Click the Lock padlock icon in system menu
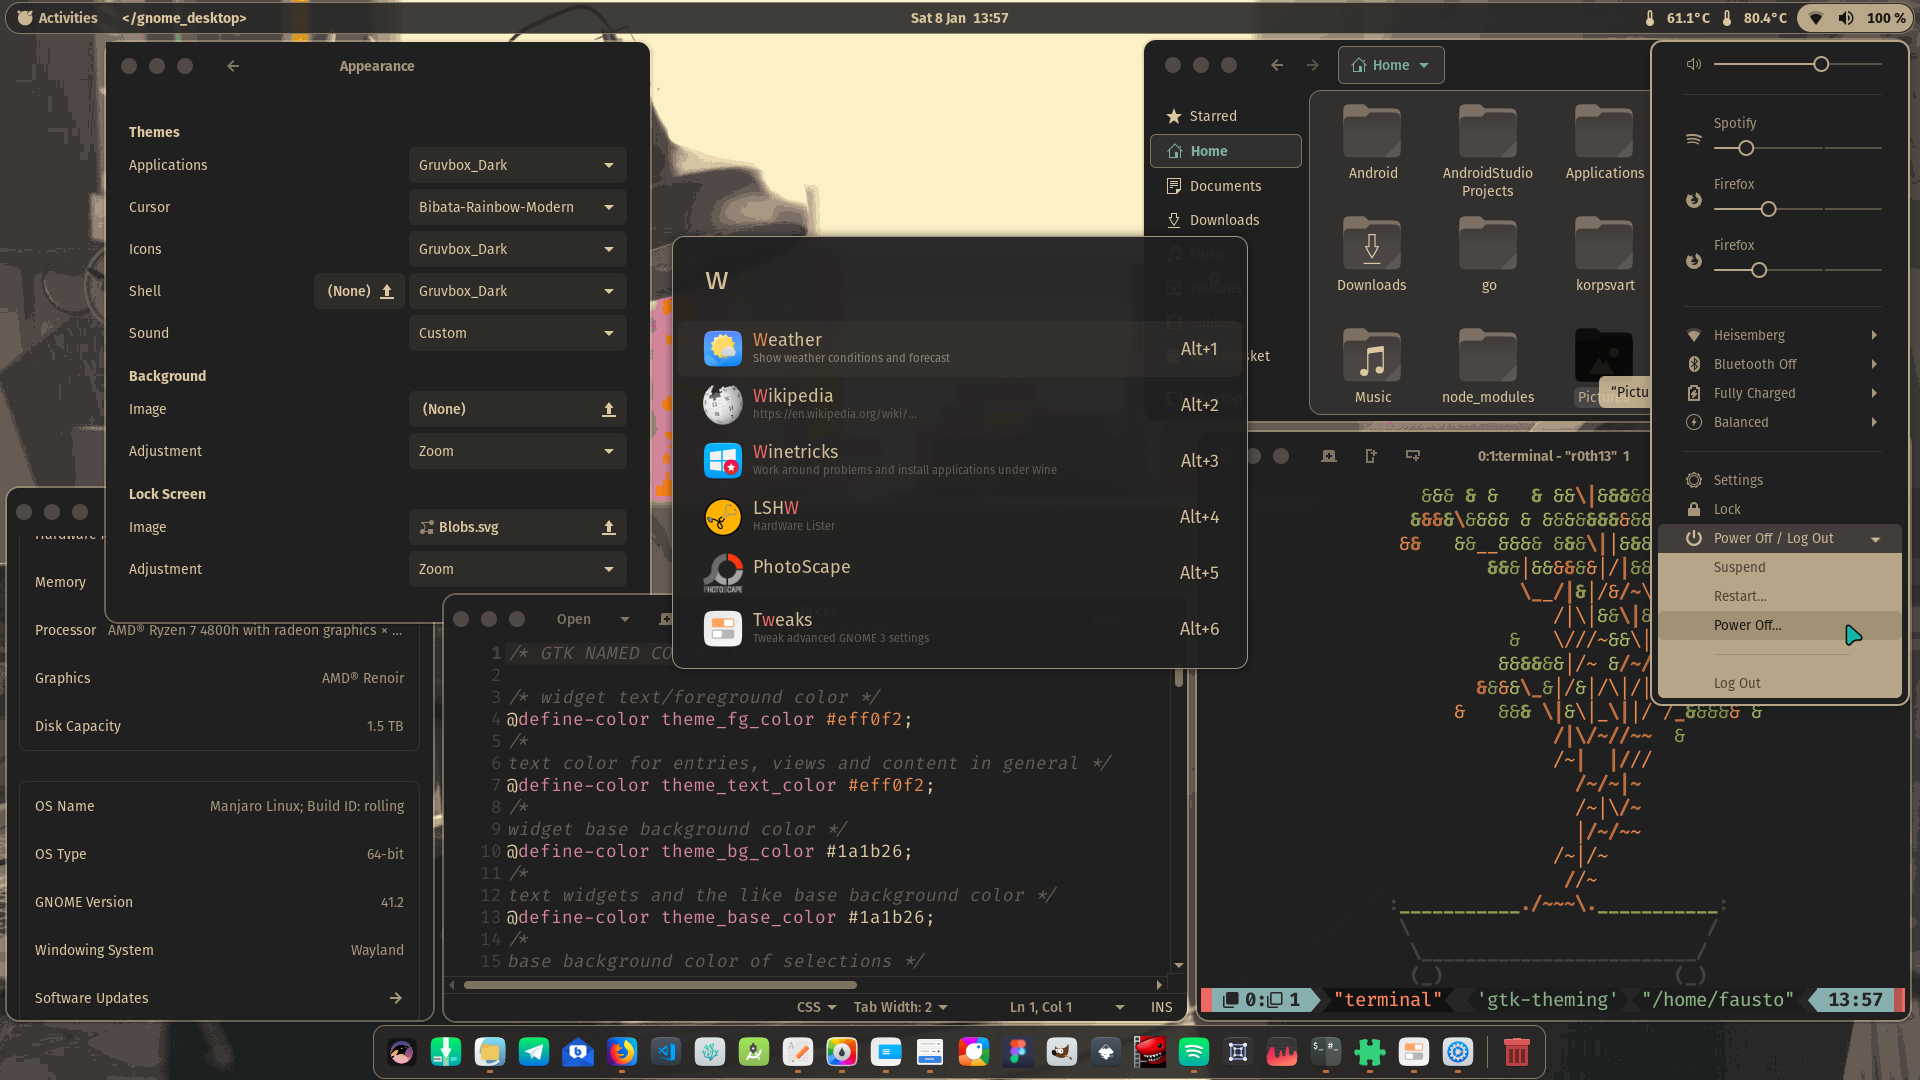Viewport: 1920px width, 1080px height. coord(1694,509)
